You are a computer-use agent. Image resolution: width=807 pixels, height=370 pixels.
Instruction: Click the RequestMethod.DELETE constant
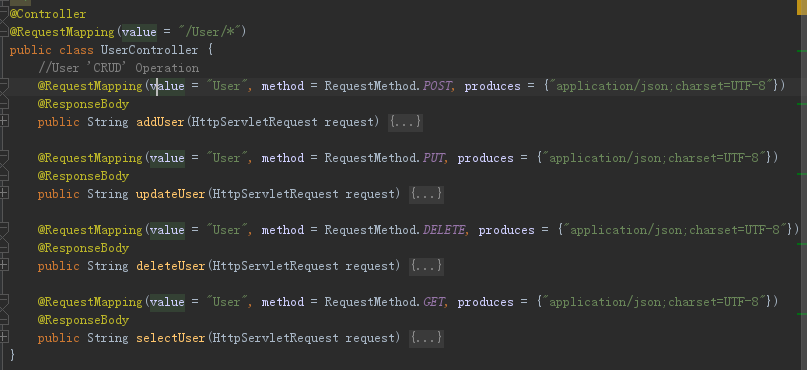click(396, 230)
